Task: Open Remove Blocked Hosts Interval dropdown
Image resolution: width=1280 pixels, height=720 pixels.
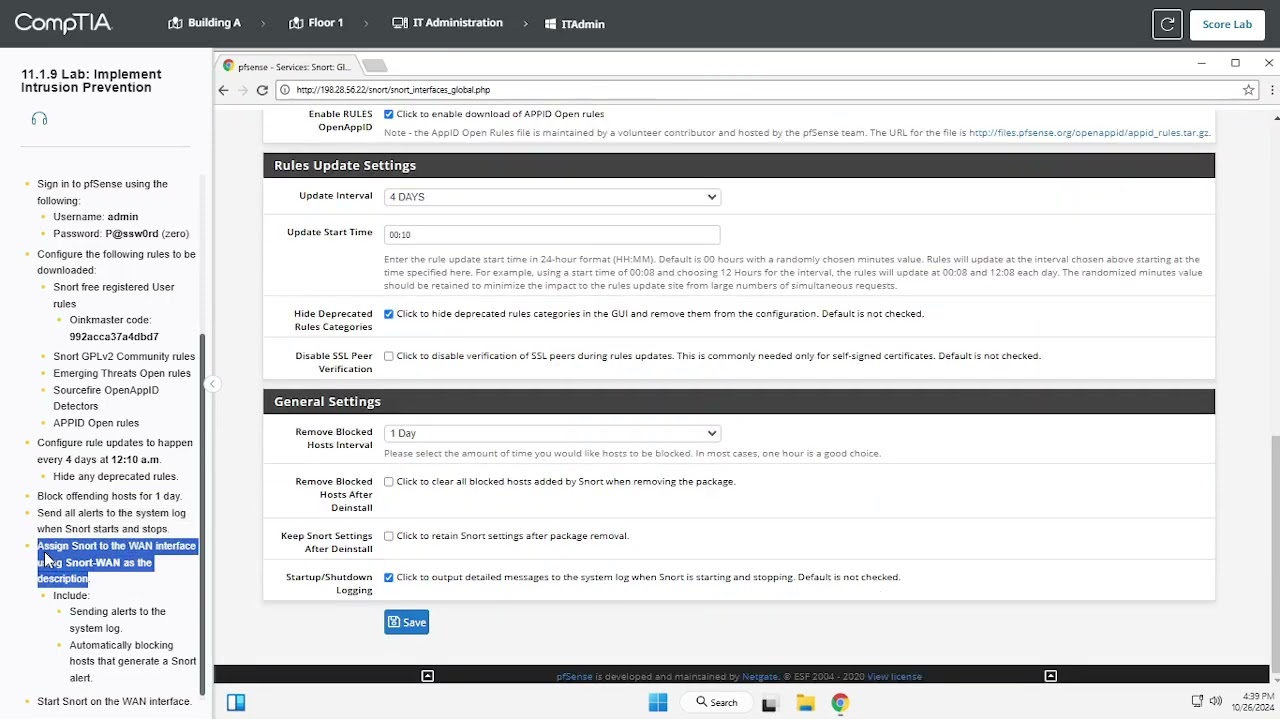Action: (x=552, y=433)
